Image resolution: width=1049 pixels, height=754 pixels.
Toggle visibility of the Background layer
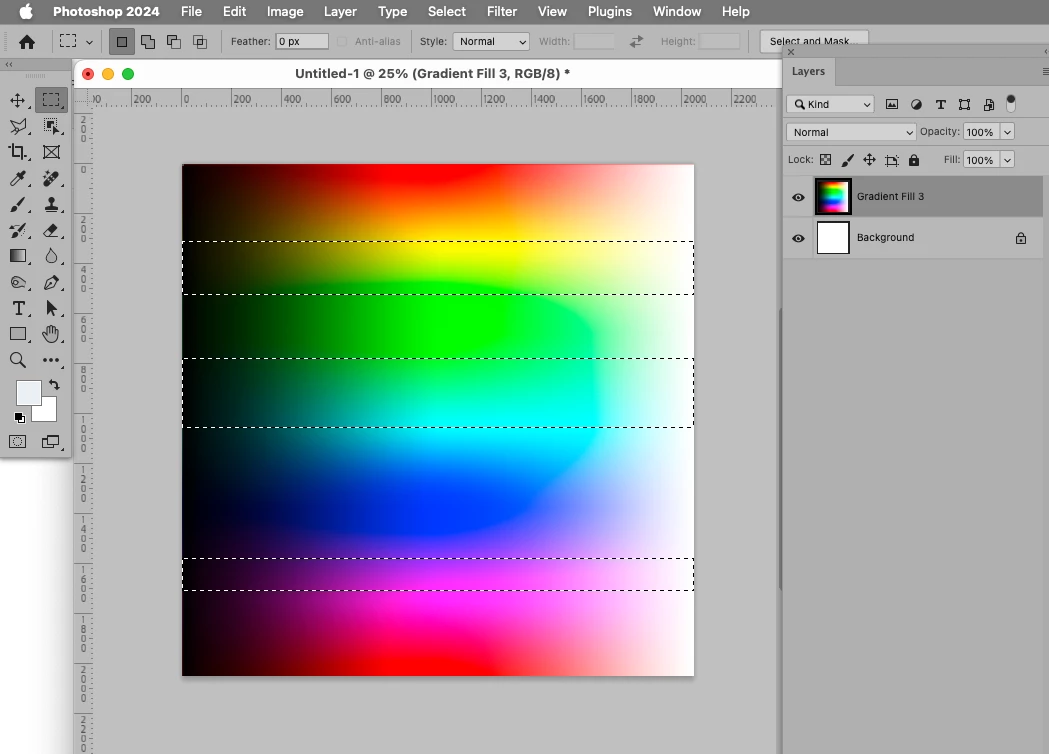(798, 238)
